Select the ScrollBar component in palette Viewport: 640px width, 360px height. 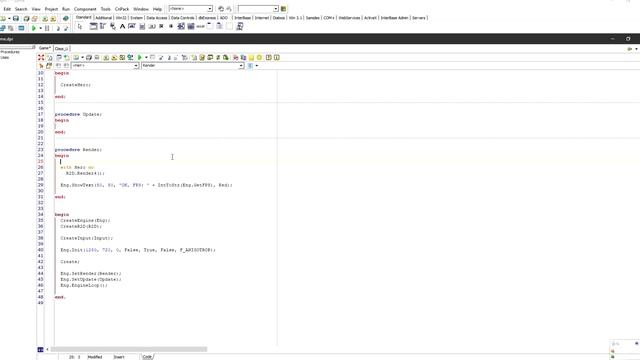pos(200,27)
